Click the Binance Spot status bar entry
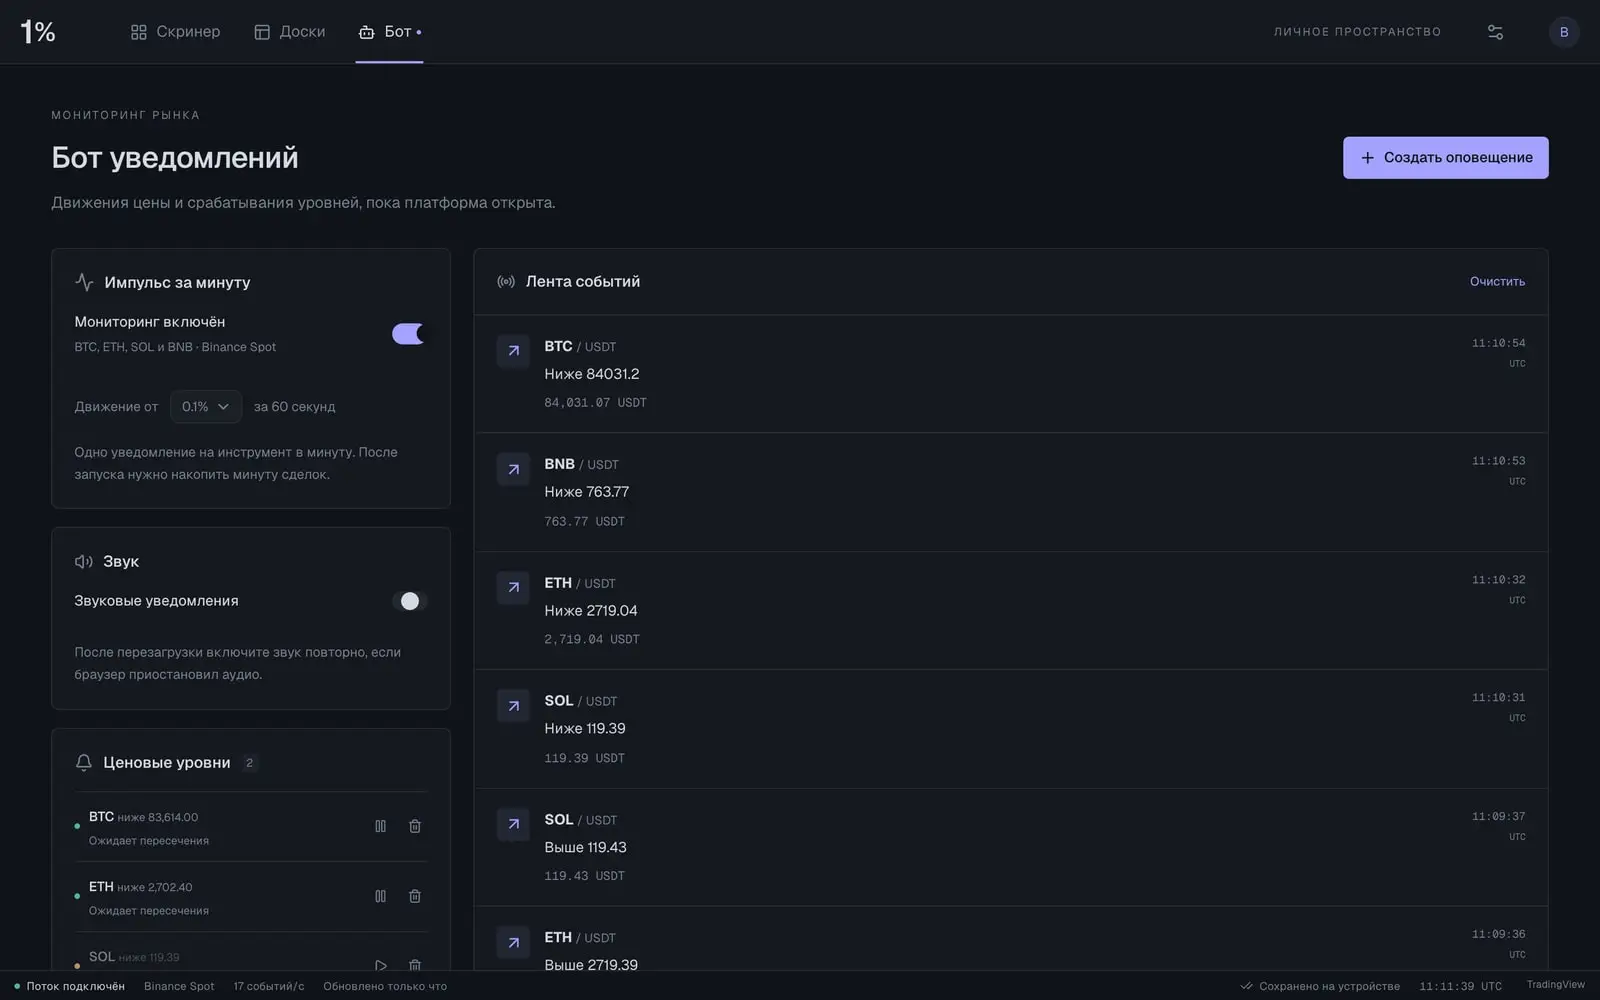 click(x=179, y=986)
